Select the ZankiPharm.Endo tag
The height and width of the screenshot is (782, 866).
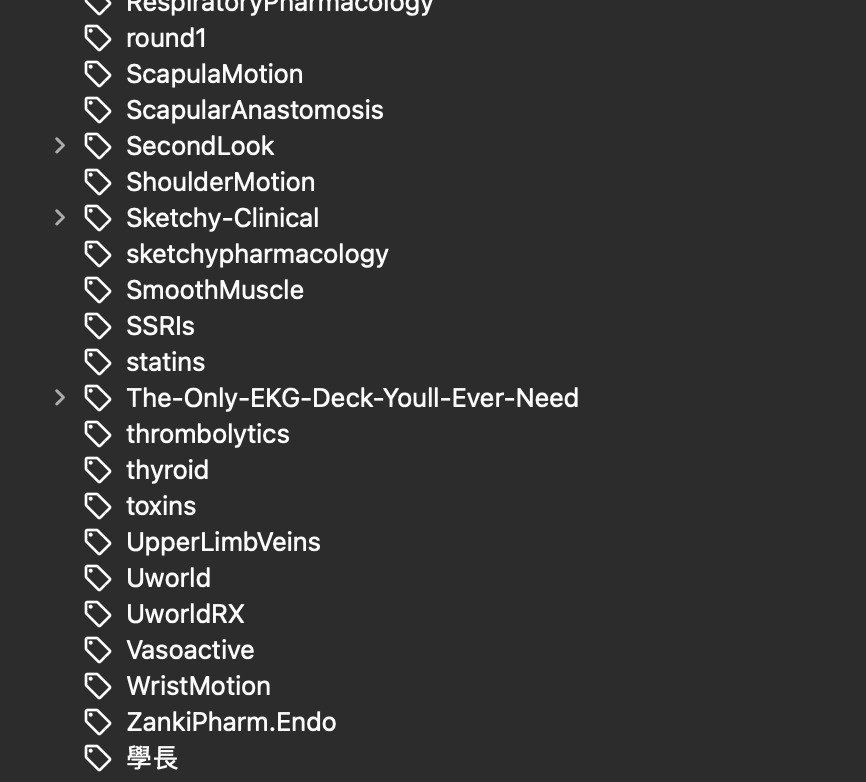[231, 722]
